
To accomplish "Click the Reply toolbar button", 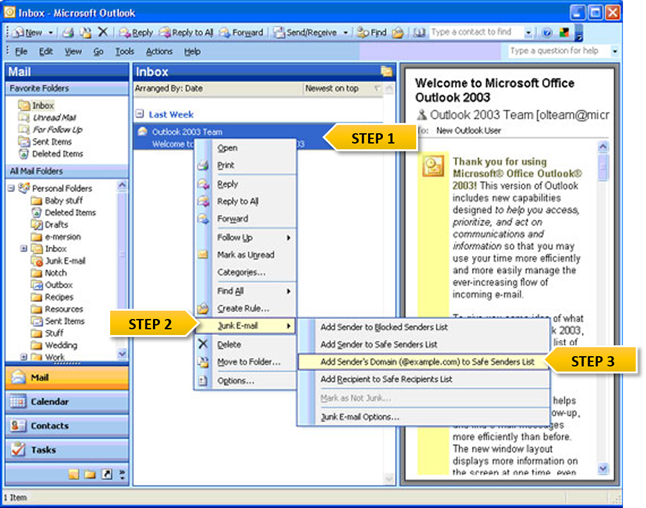I will tap(136, 32).
